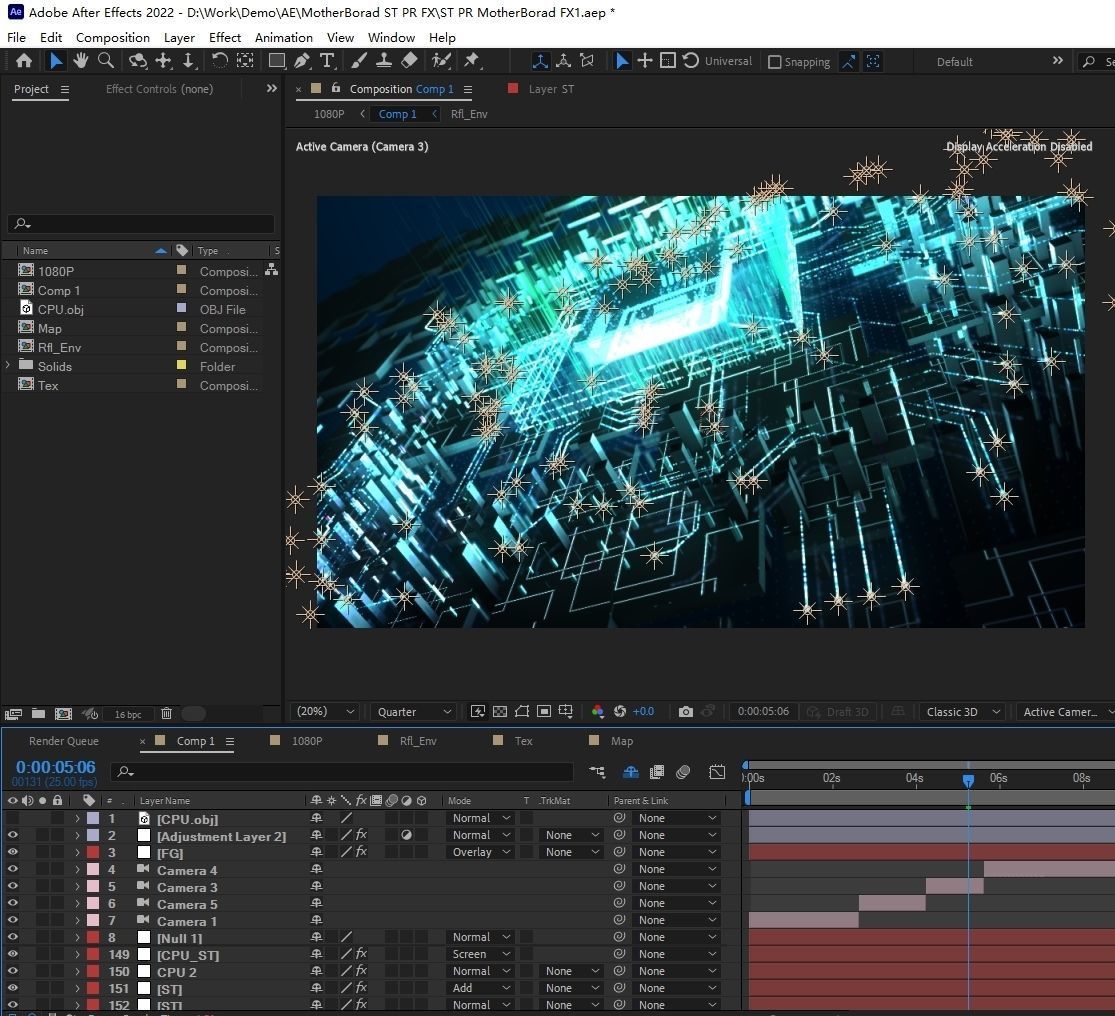1115x1016 pixels.
Task: Select the Horizontal Type tool
Action: click(327, 61)
